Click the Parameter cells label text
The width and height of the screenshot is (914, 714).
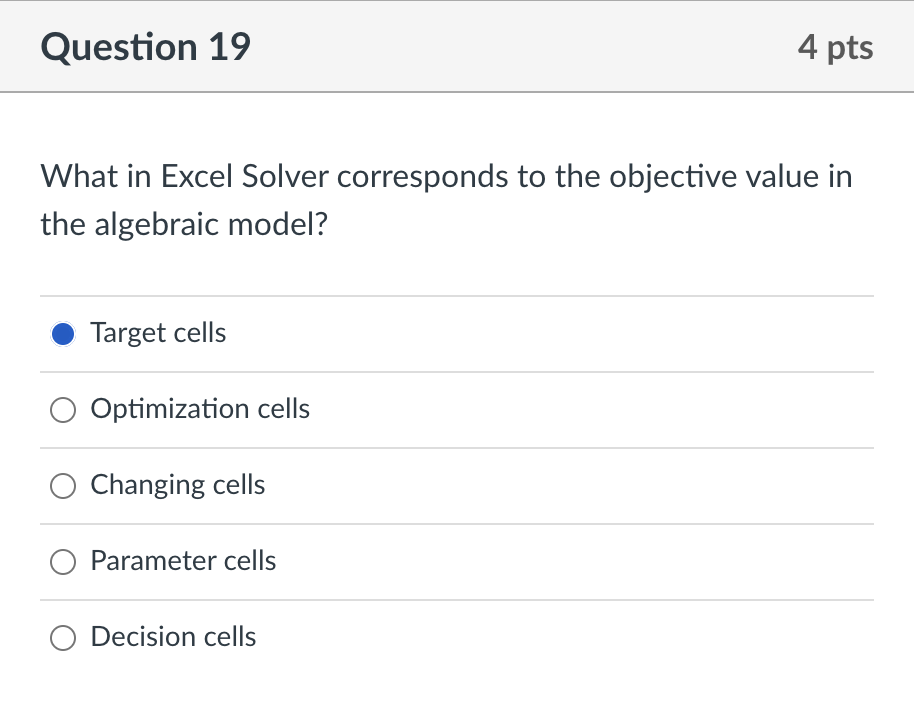tap(183, 561)
